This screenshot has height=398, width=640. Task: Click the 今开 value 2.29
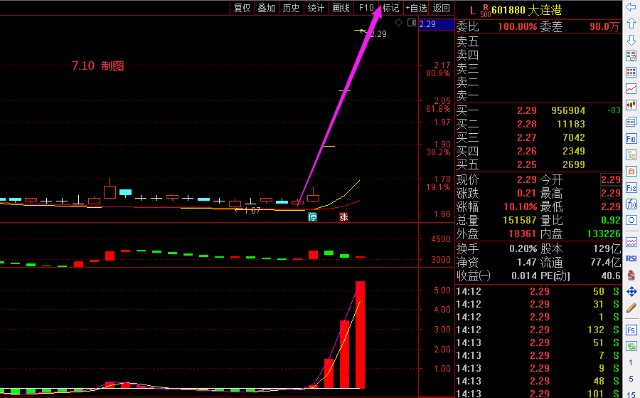[x=611, y=180]
